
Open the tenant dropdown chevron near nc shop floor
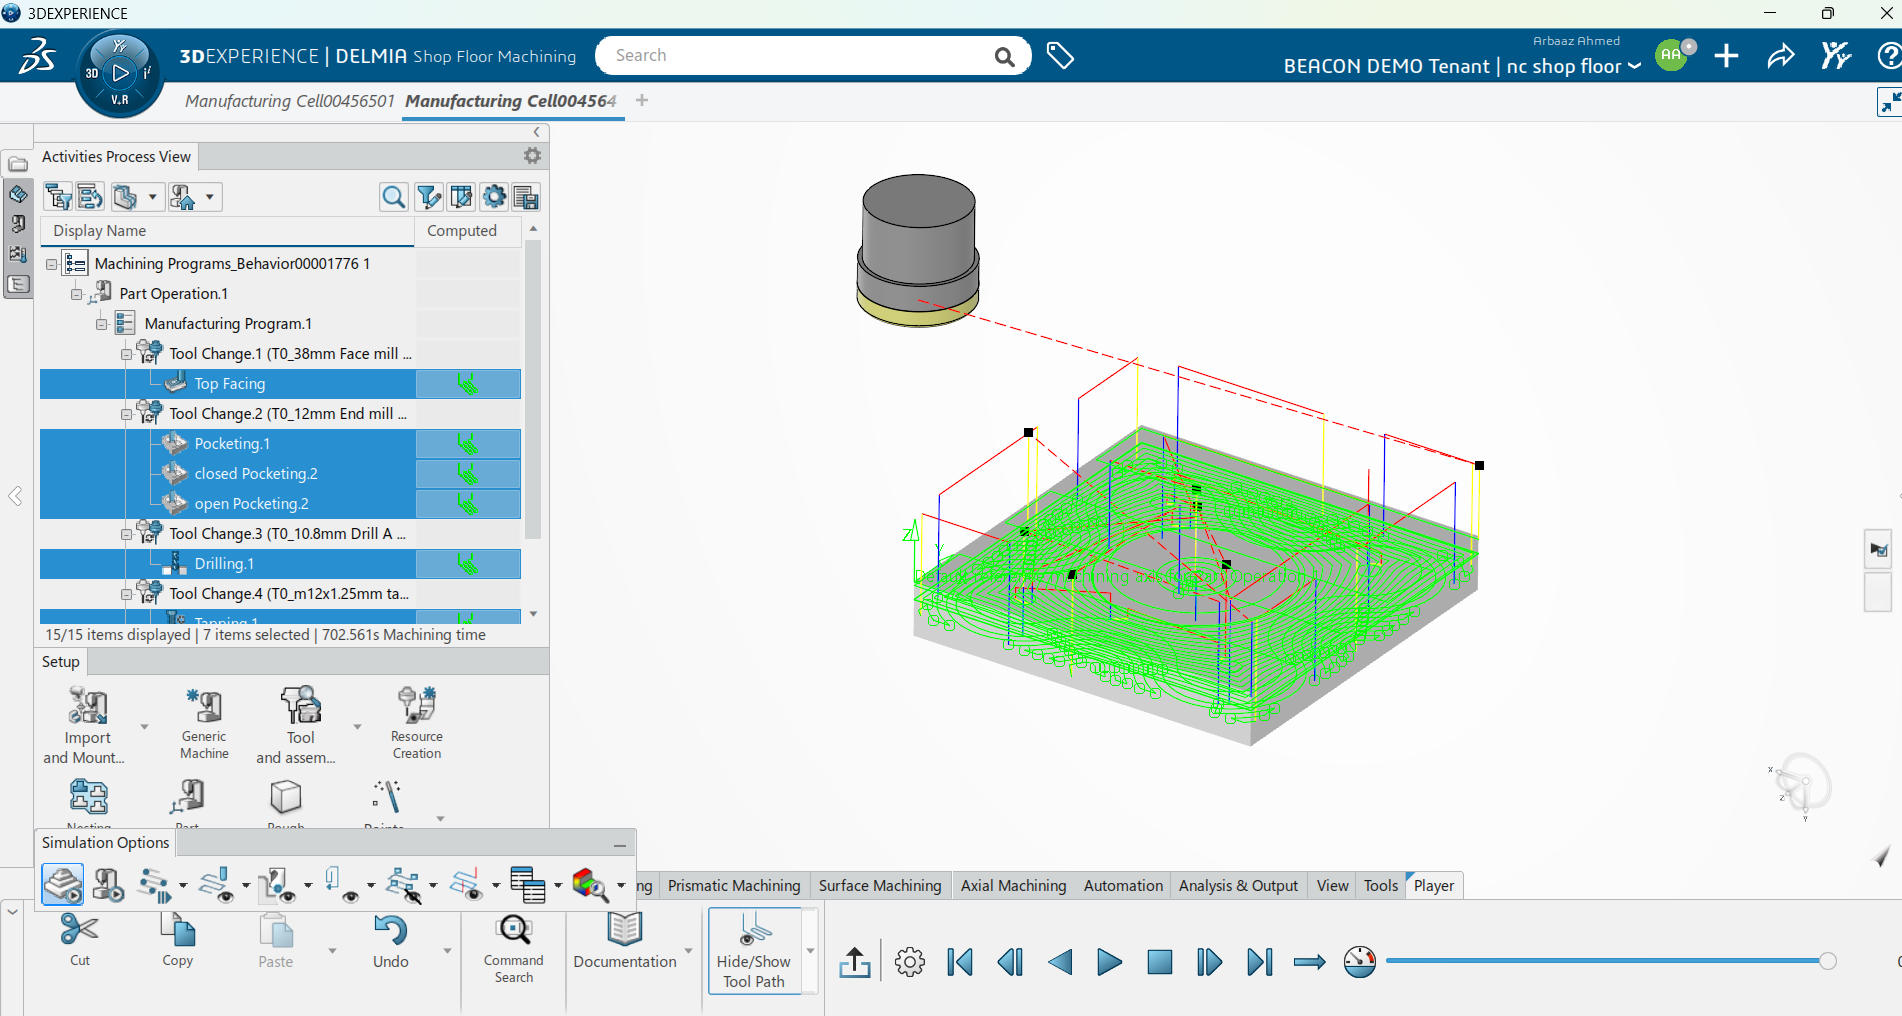tap(1634, 67)
